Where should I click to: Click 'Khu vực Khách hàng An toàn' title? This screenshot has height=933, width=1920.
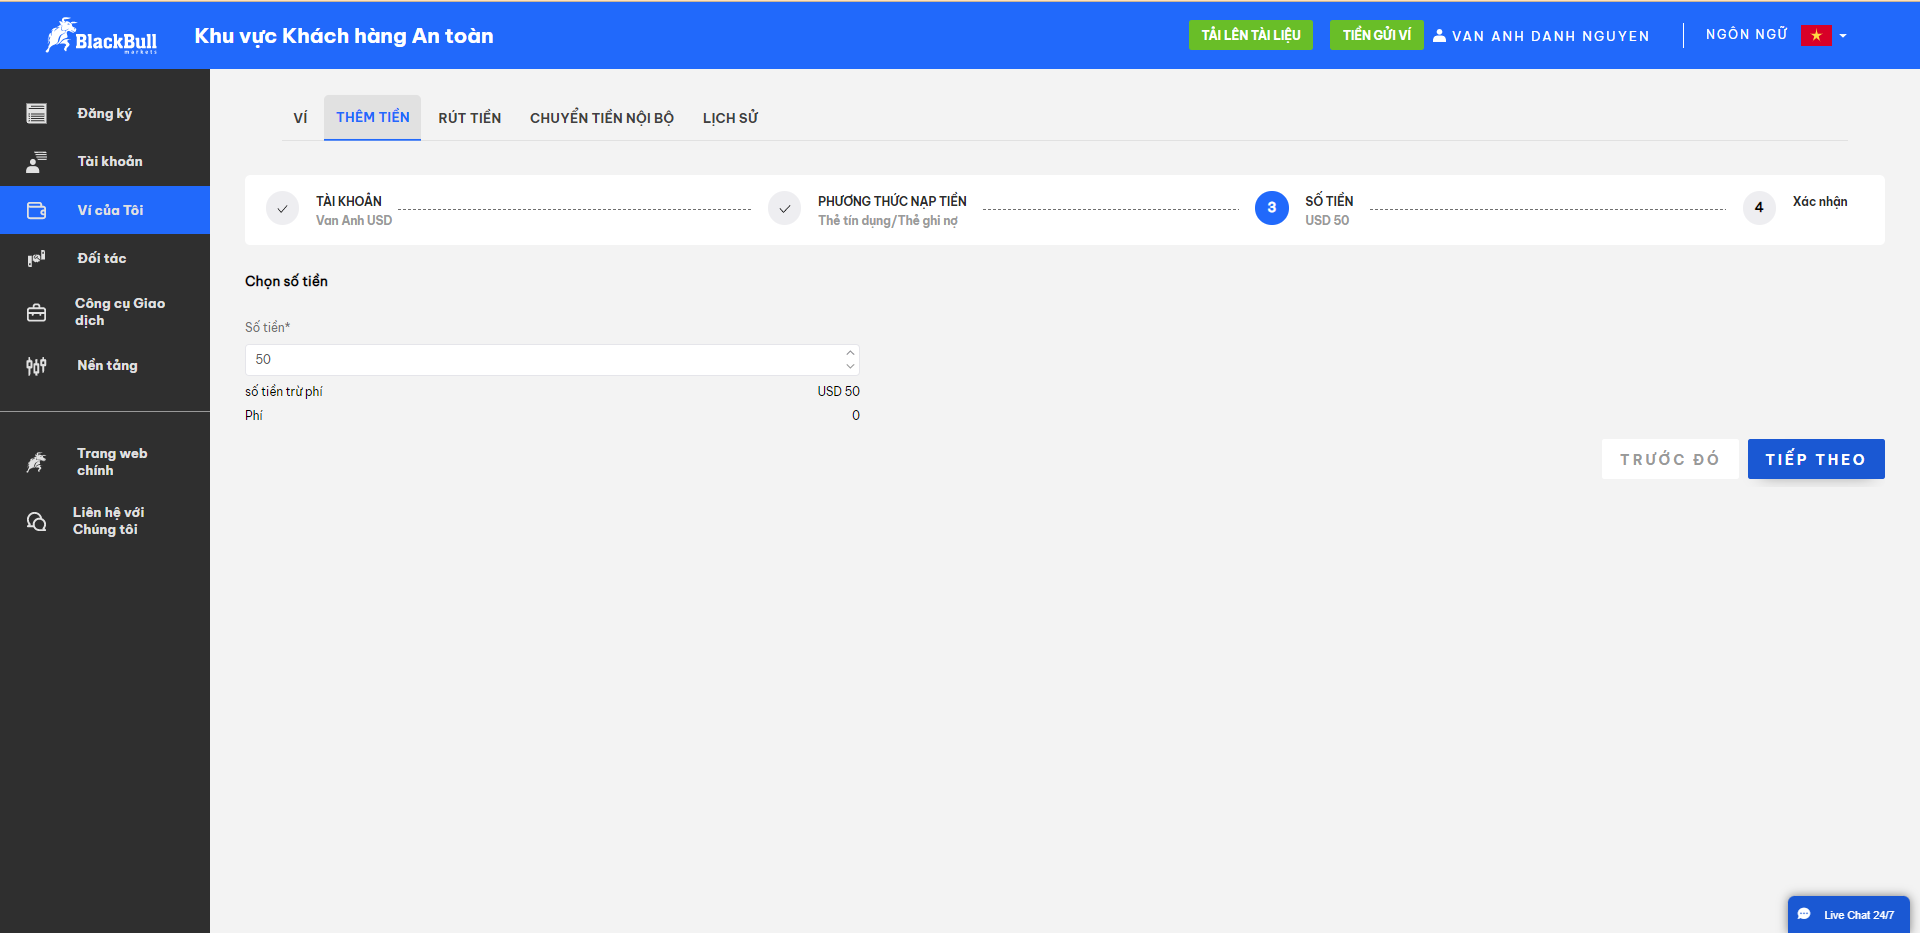click(344, 36)
